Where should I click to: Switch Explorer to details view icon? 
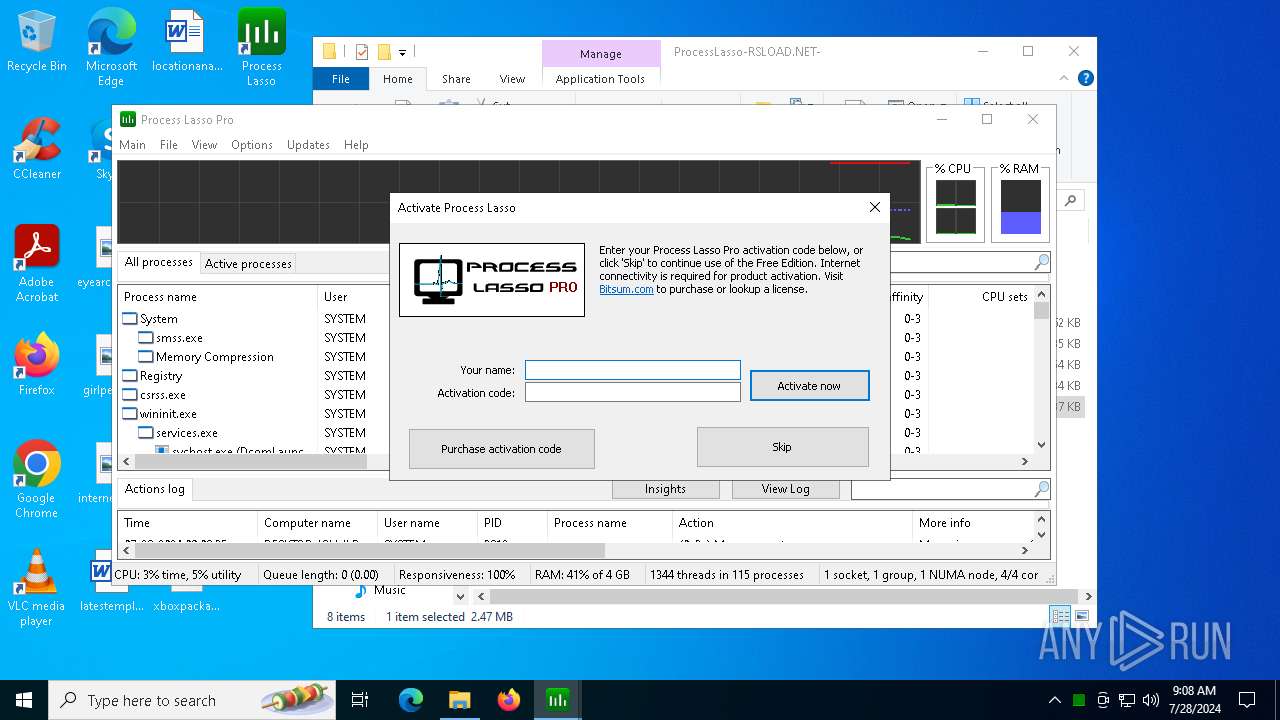click(1060, 616)
